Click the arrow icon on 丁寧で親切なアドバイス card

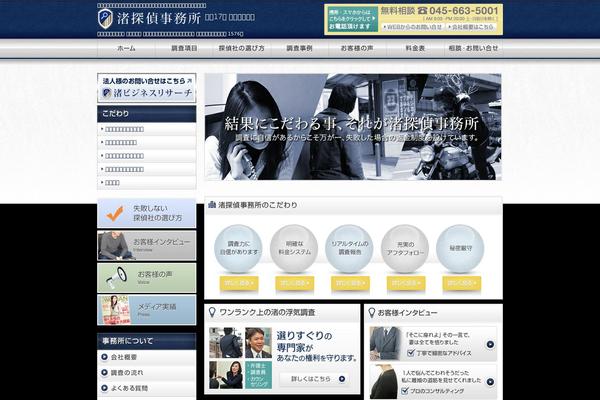[x=490, y=344]
